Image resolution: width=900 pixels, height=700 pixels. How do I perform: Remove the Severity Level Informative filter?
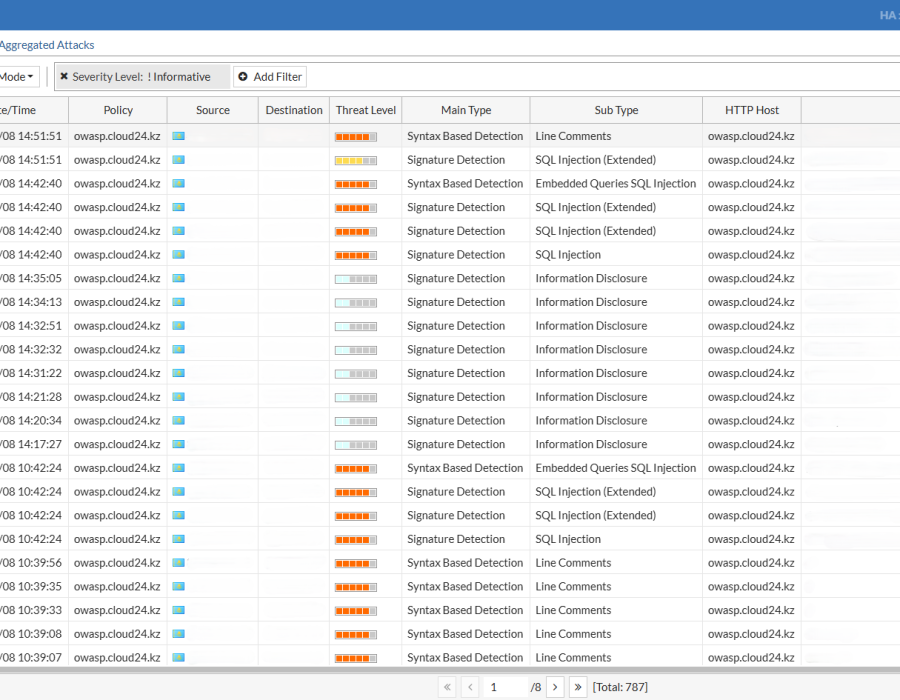[x=64, y=76]
